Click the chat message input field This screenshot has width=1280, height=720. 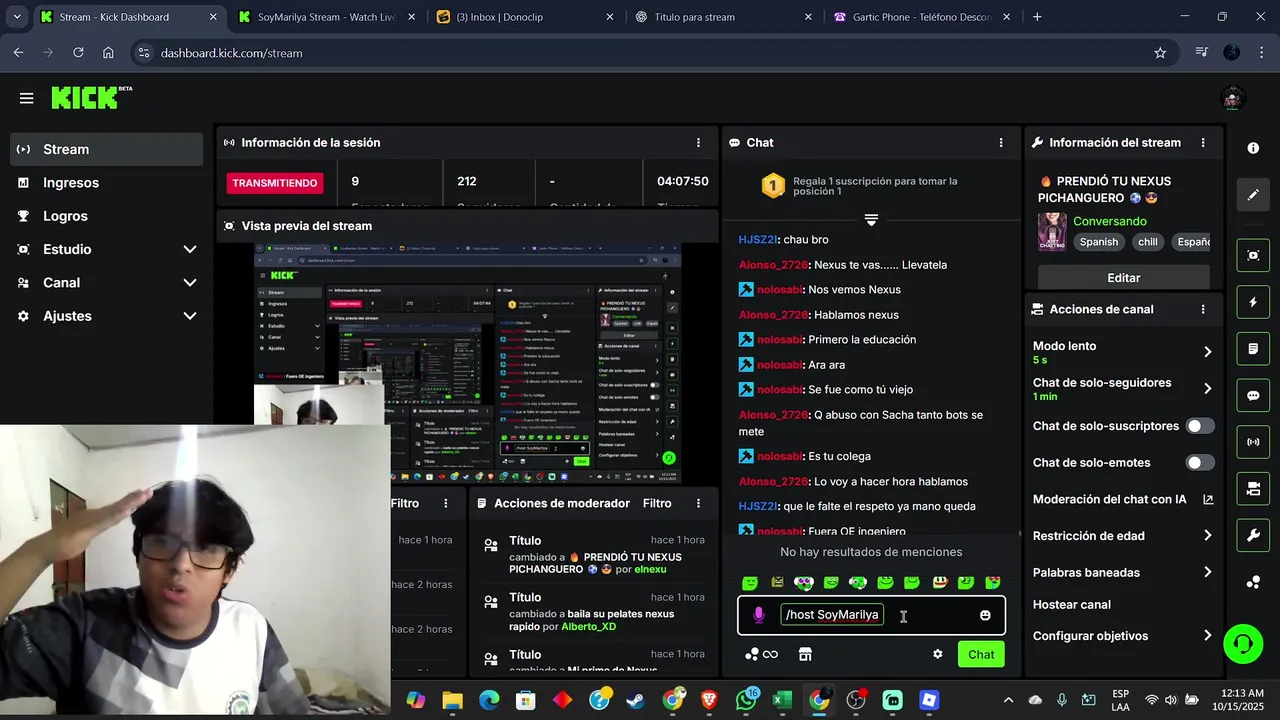872,615
